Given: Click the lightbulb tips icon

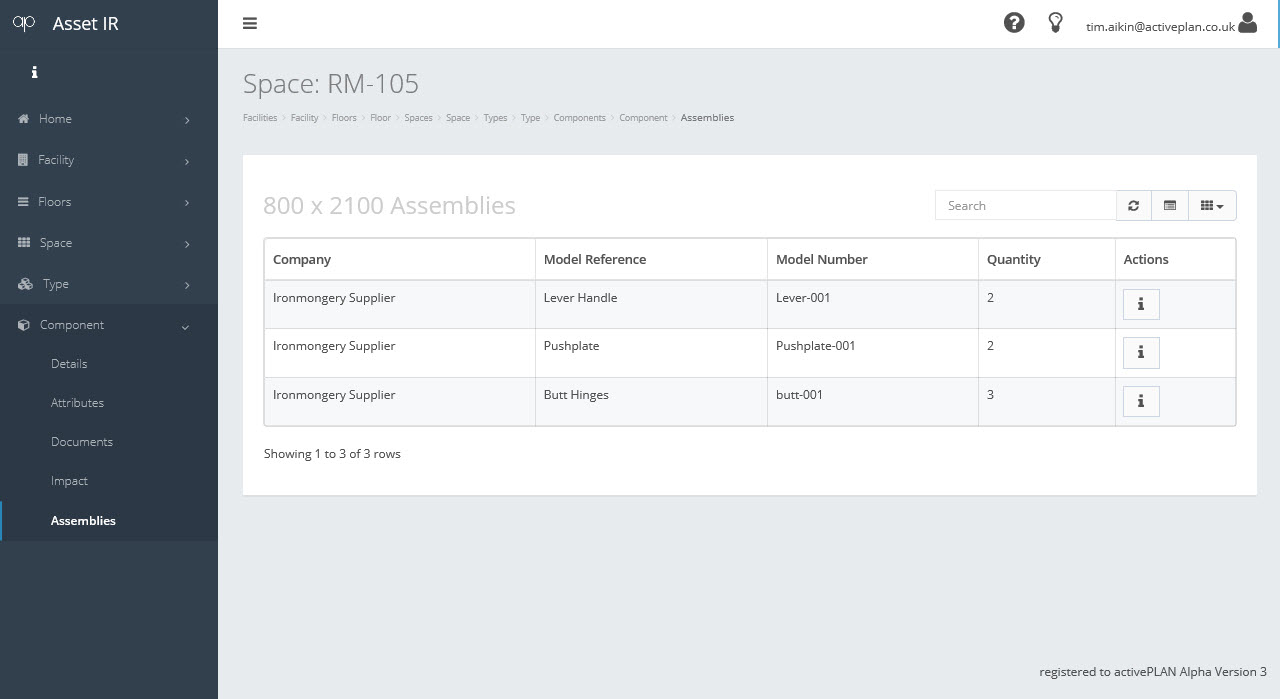Looking at the screenshot, I should coord(1055,23).
